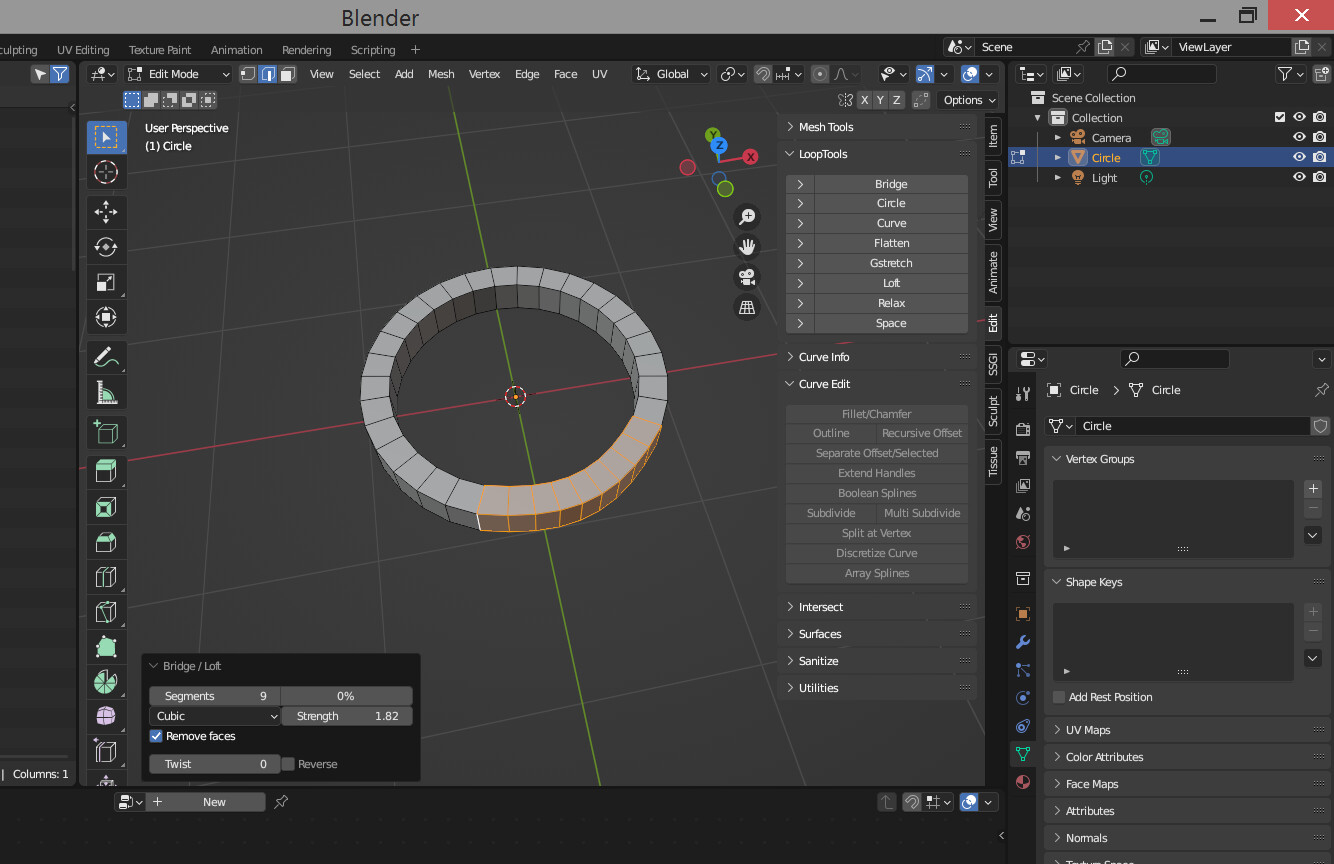1334x864 pixels.
Task: Click the Bridge button in LoopTools
Action: click(891, 184)
